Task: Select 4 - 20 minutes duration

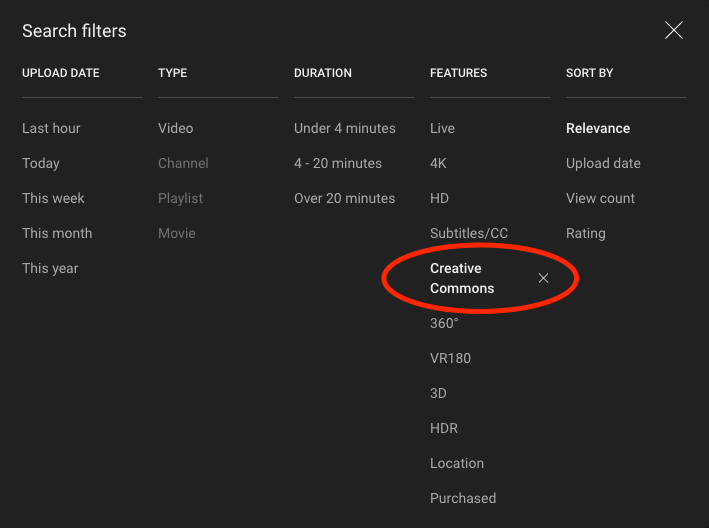Action: click(338, 163)
